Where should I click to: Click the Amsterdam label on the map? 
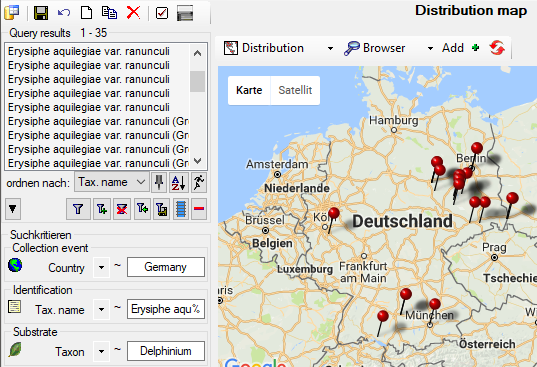point(277,164)
